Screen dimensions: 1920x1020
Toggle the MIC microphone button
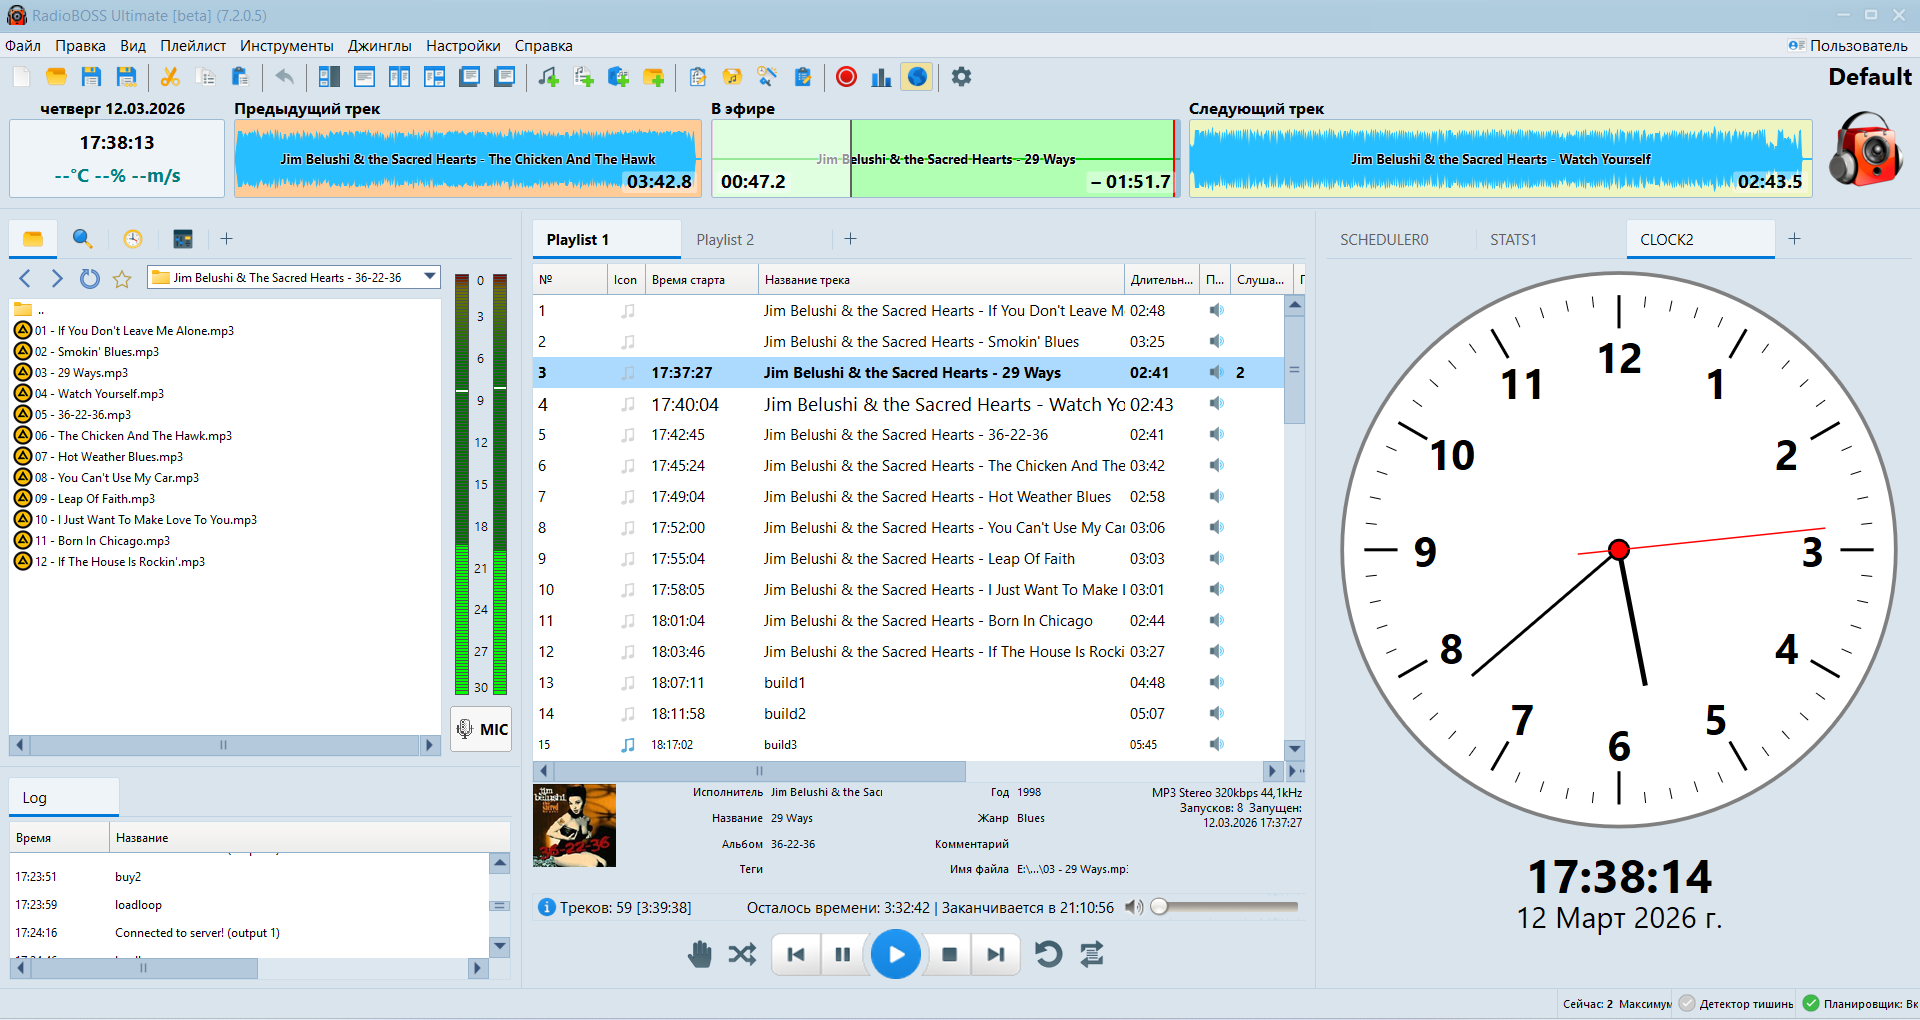482,729
